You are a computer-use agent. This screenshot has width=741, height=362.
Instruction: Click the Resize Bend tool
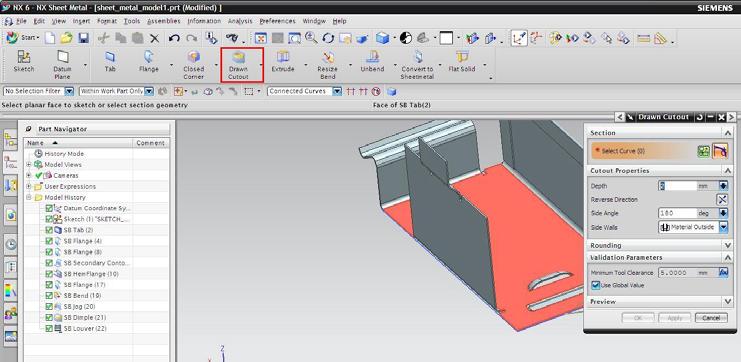327,64
